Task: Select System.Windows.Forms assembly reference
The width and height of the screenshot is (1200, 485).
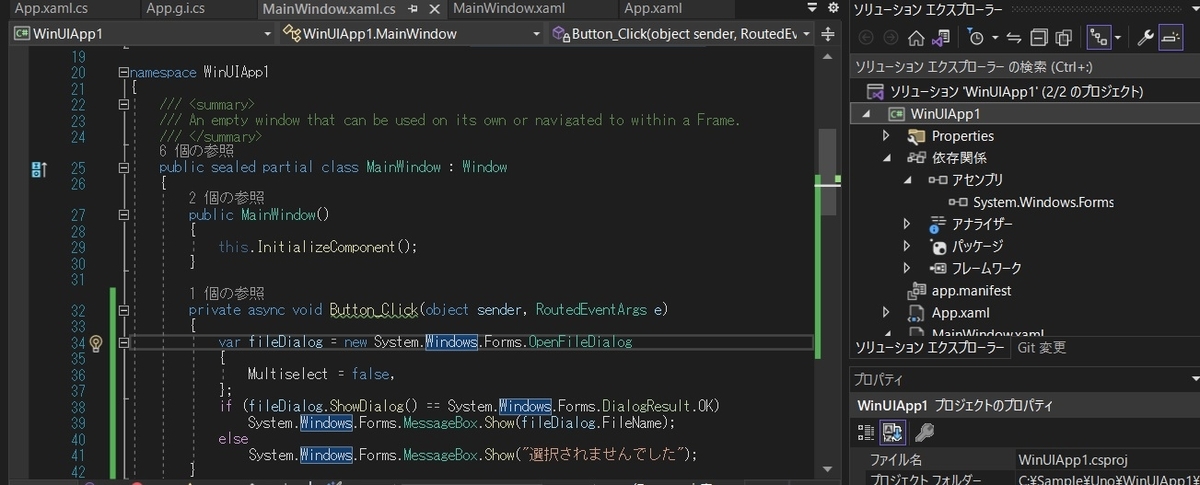Action: (1030, 202)
